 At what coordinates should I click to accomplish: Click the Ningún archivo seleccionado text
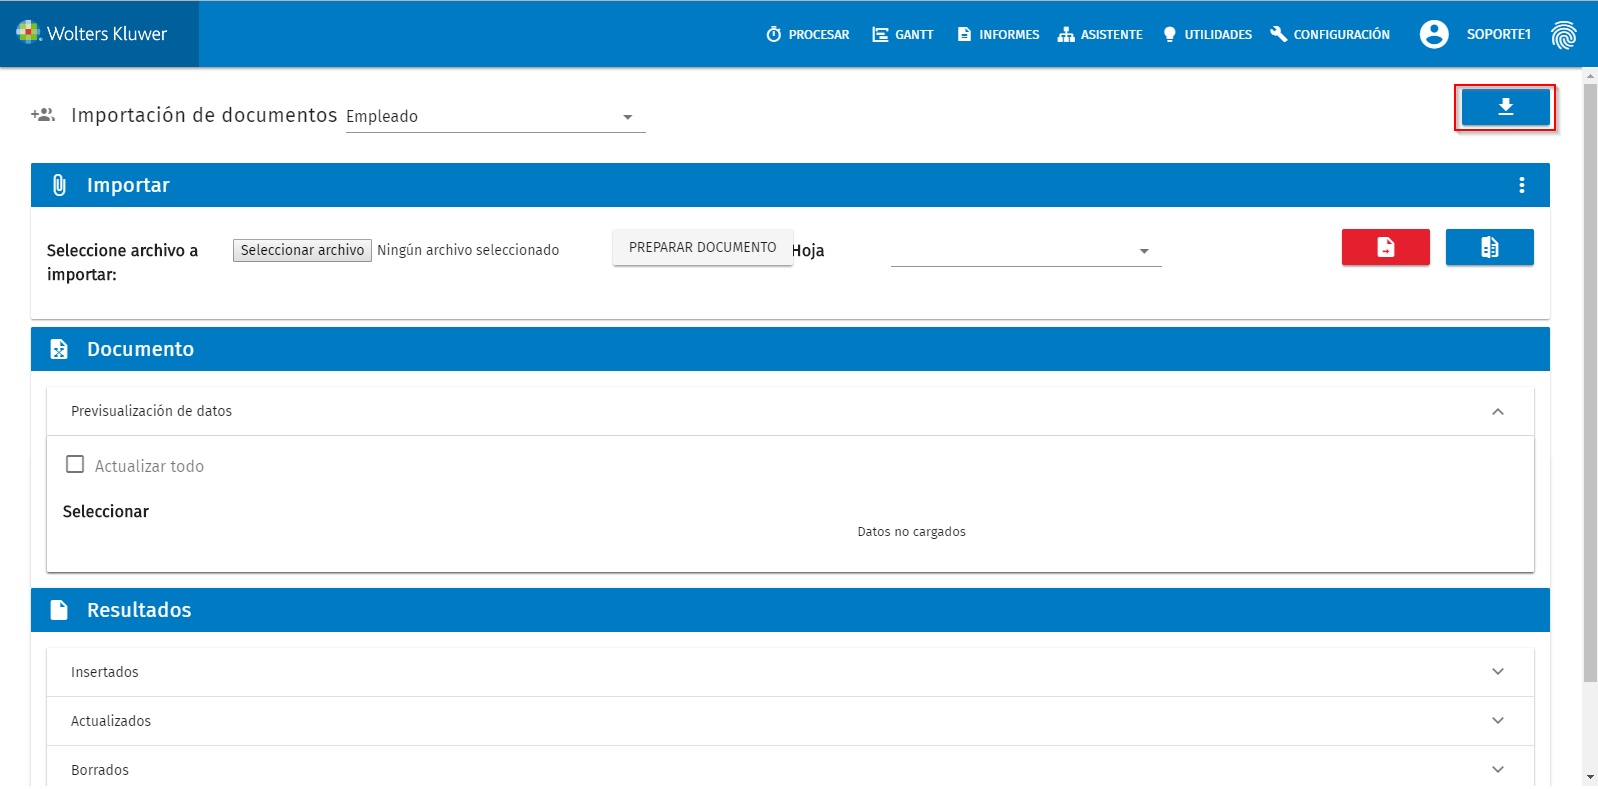coord(468,250)
